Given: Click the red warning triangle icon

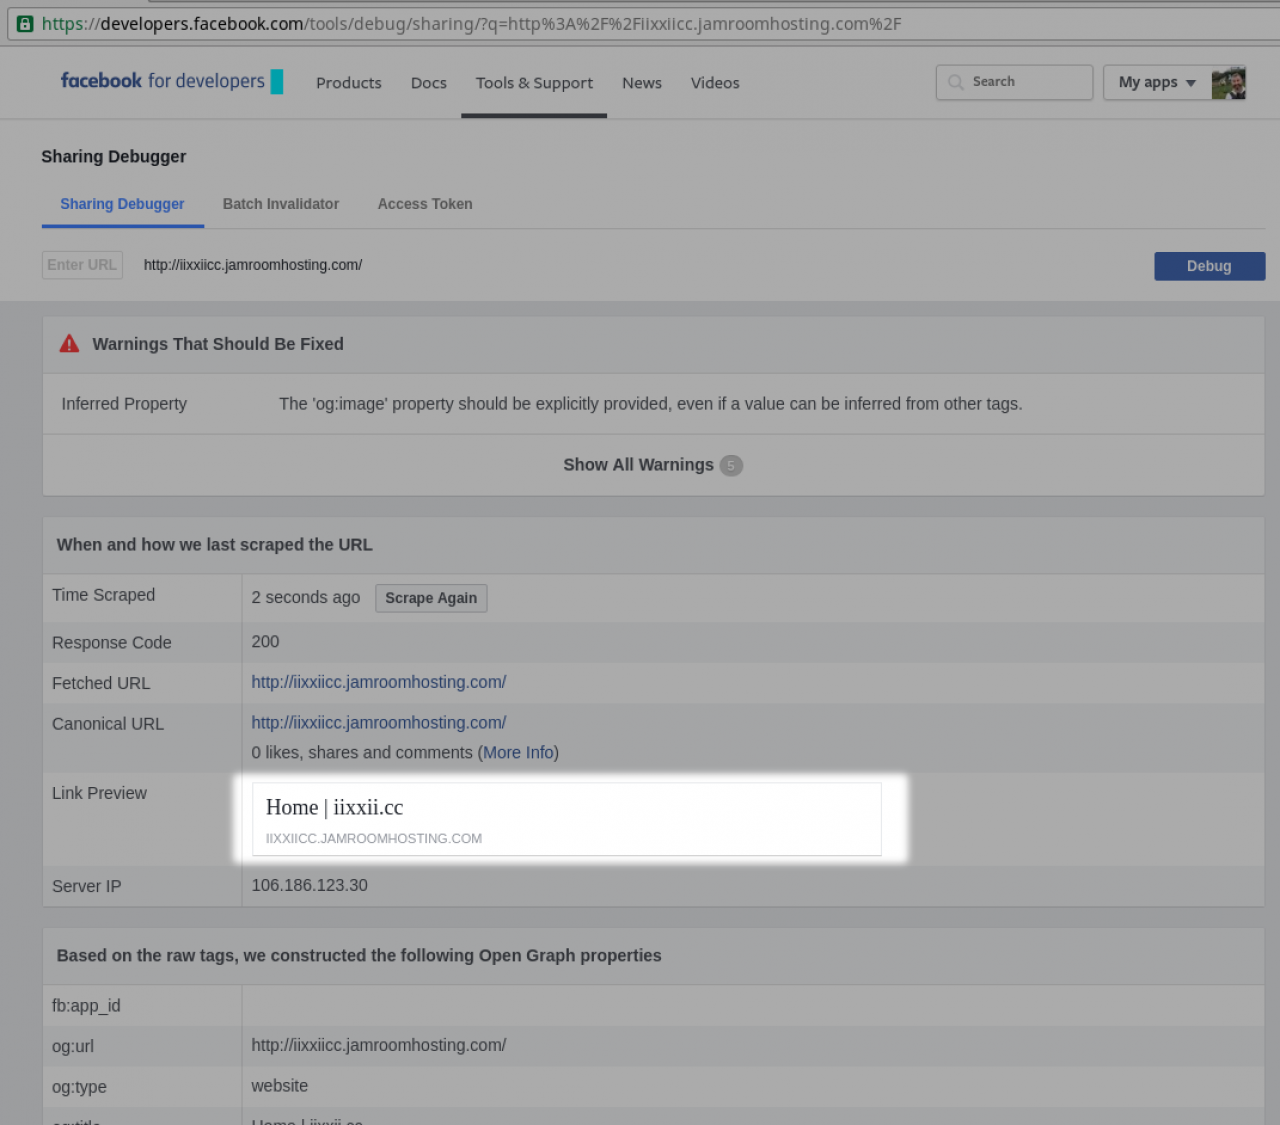Looking at the screenshot, I should [x=69, y=344].
